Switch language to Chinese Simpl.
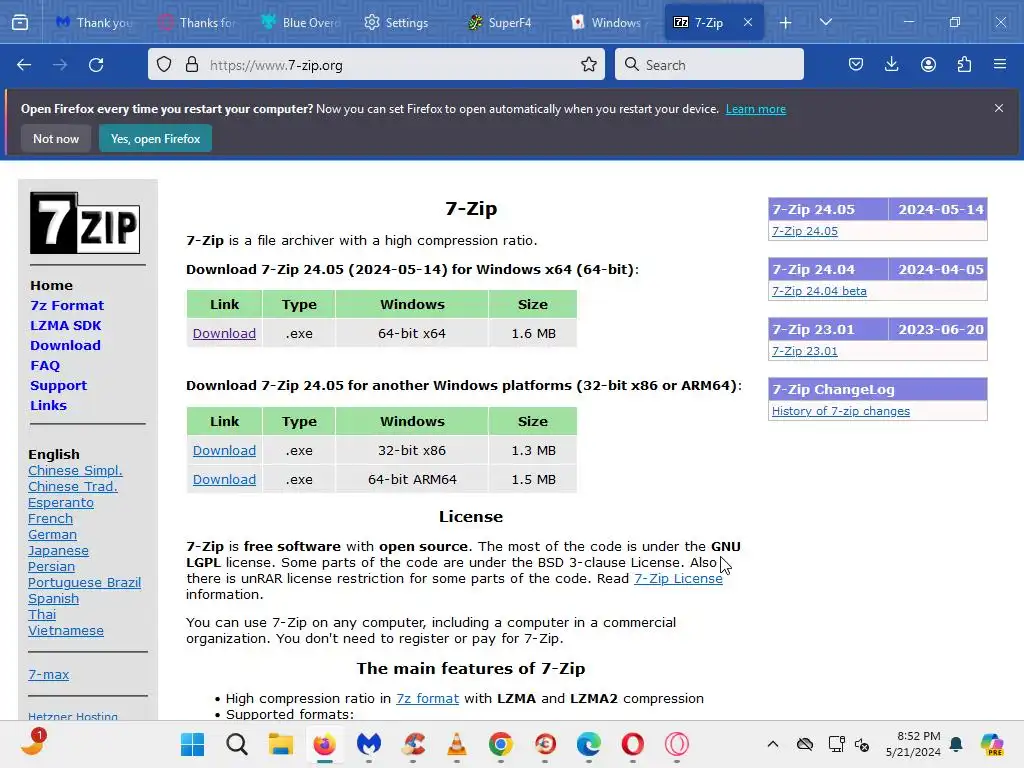Screen dimensions: 1024x768 click(x=75, y=470)
